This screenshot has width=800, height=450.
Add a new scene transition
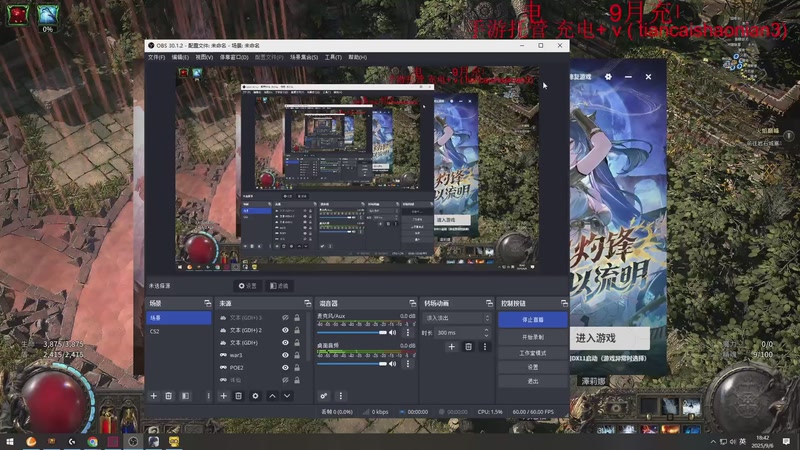[452, 347]
